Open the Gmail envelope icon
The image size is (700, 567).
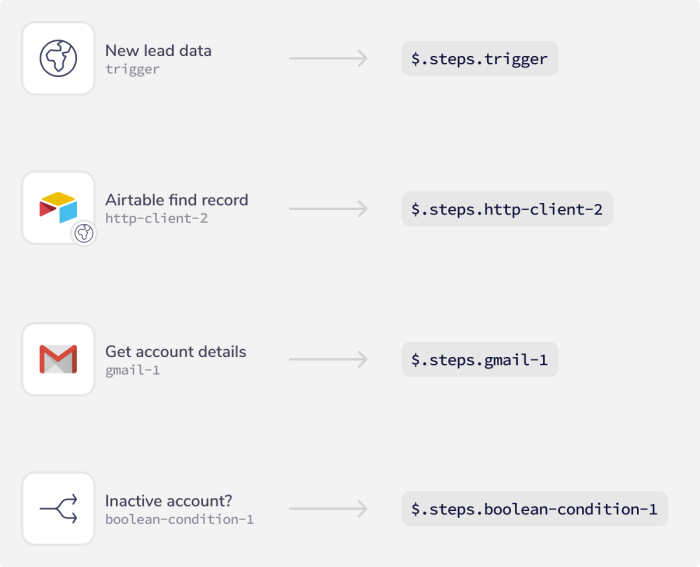(58, 359)
